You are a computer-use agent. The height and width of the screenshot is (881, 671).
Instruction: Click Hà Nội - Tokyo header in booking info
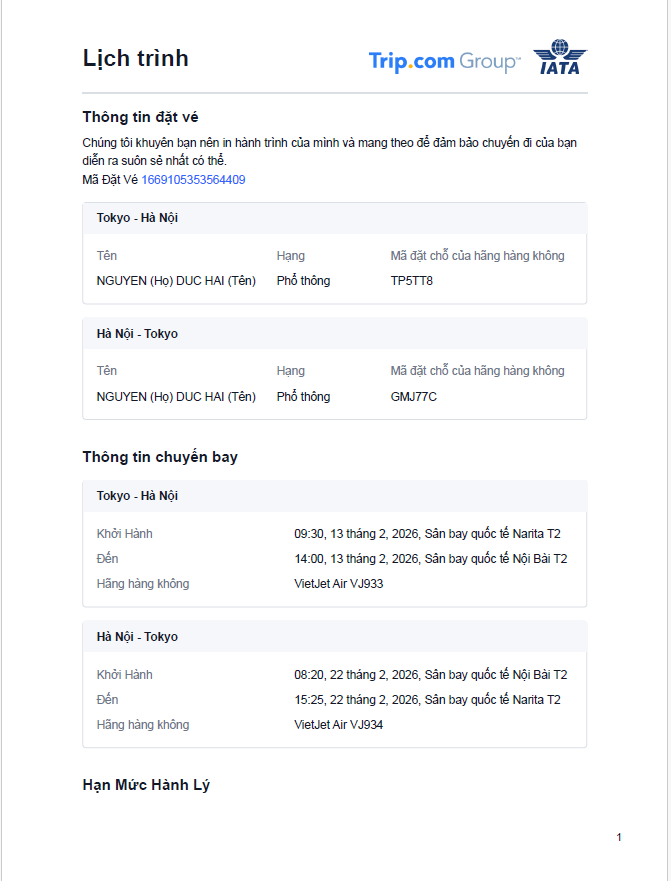point(137,334)
